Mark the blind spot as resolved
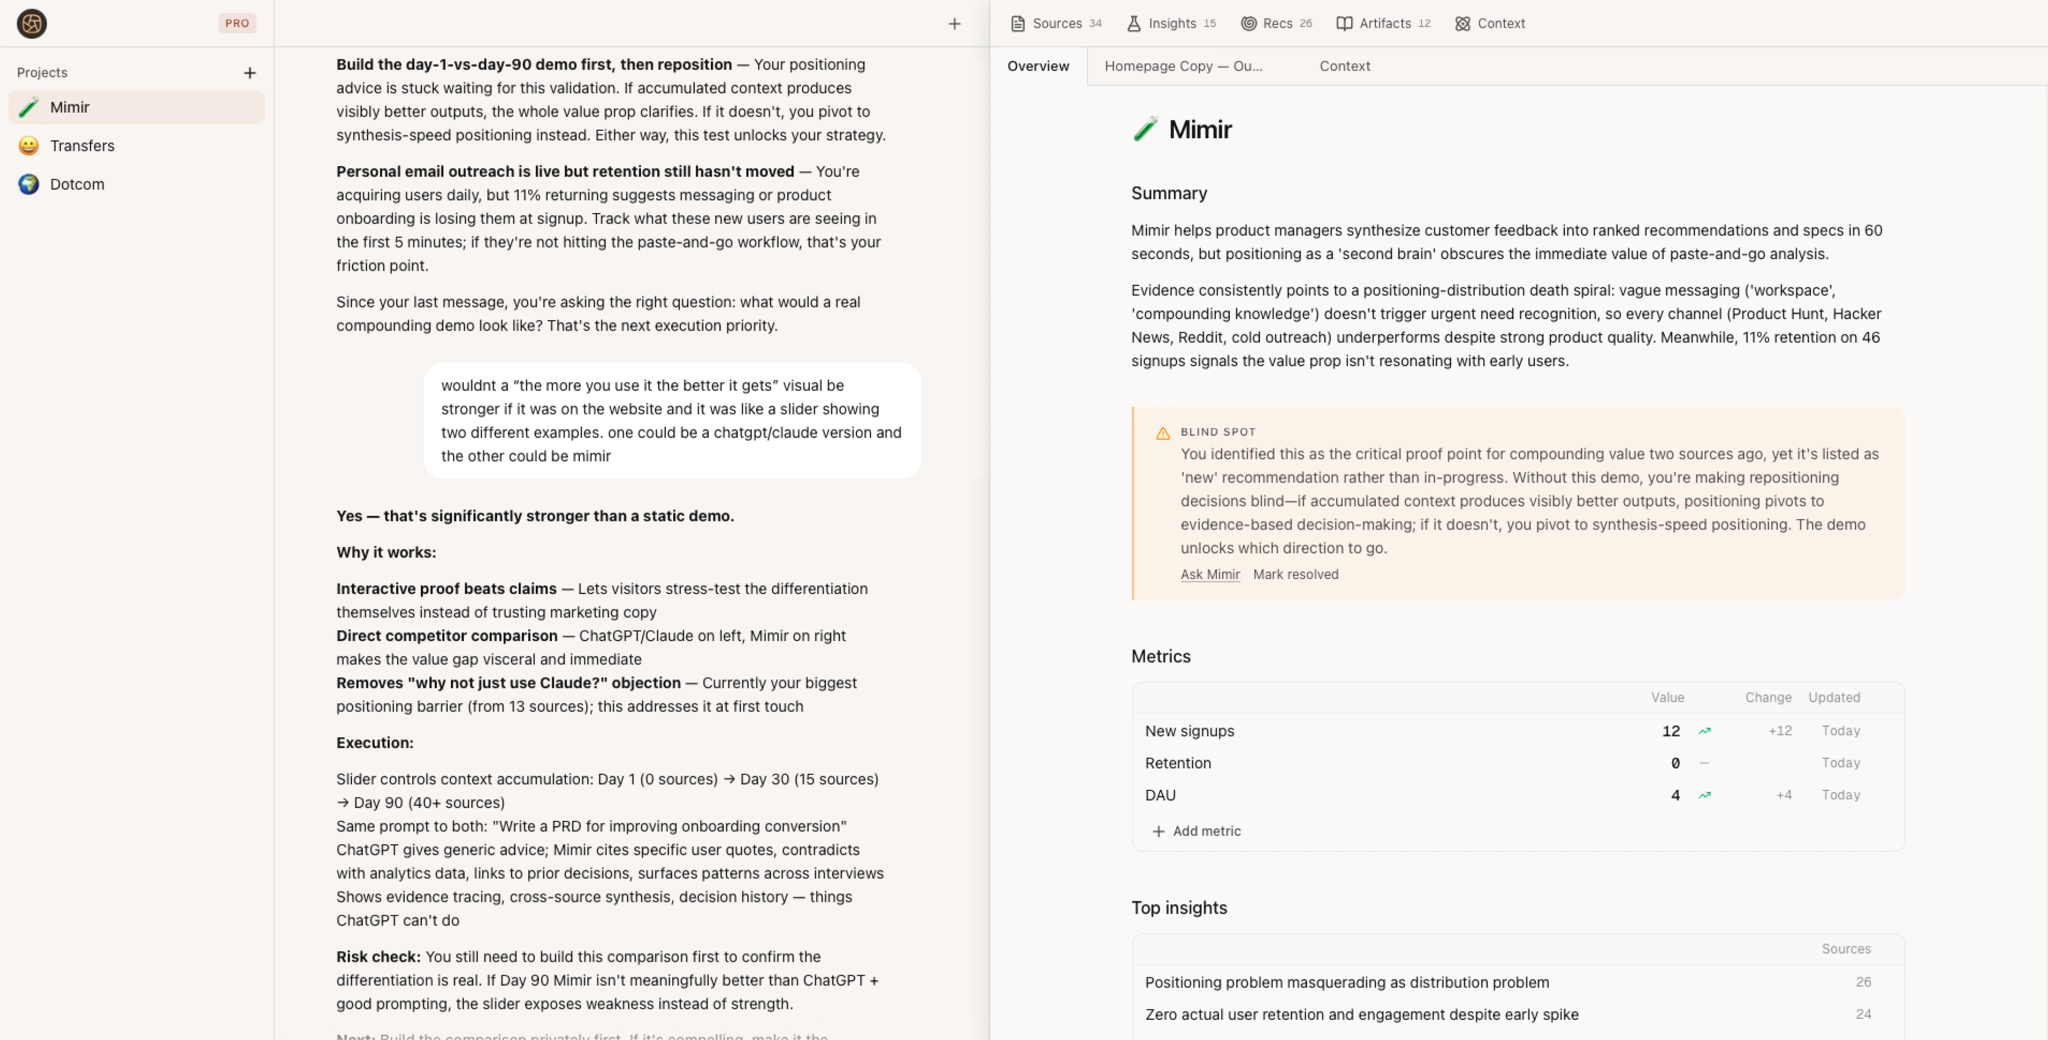Image resolution: width=2048 pixels, height=1040 pixels. [x=1296, y=574]
